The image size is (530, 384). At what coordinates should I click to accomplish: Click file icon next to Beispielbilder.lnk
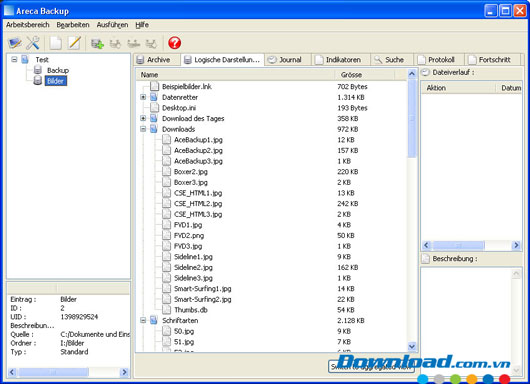(154, 86)
